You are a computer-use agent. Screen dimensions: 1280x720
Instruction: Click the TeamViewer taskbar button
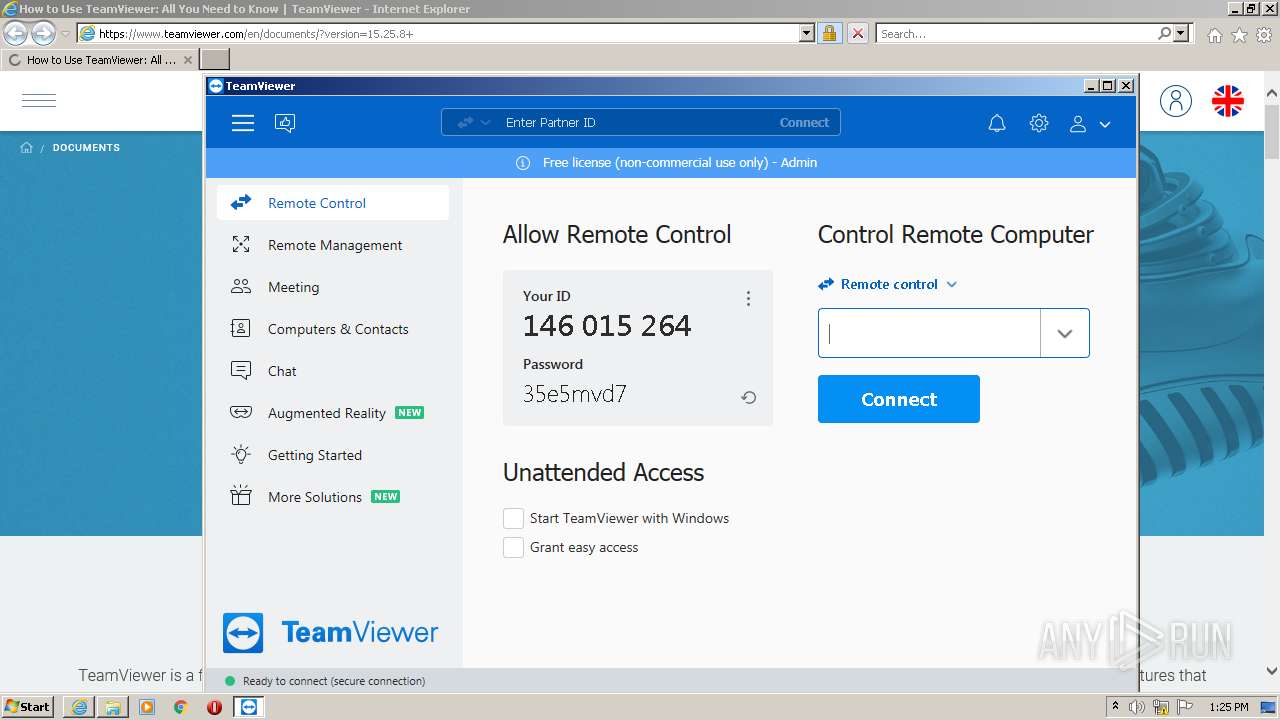(x=249, y=707)
